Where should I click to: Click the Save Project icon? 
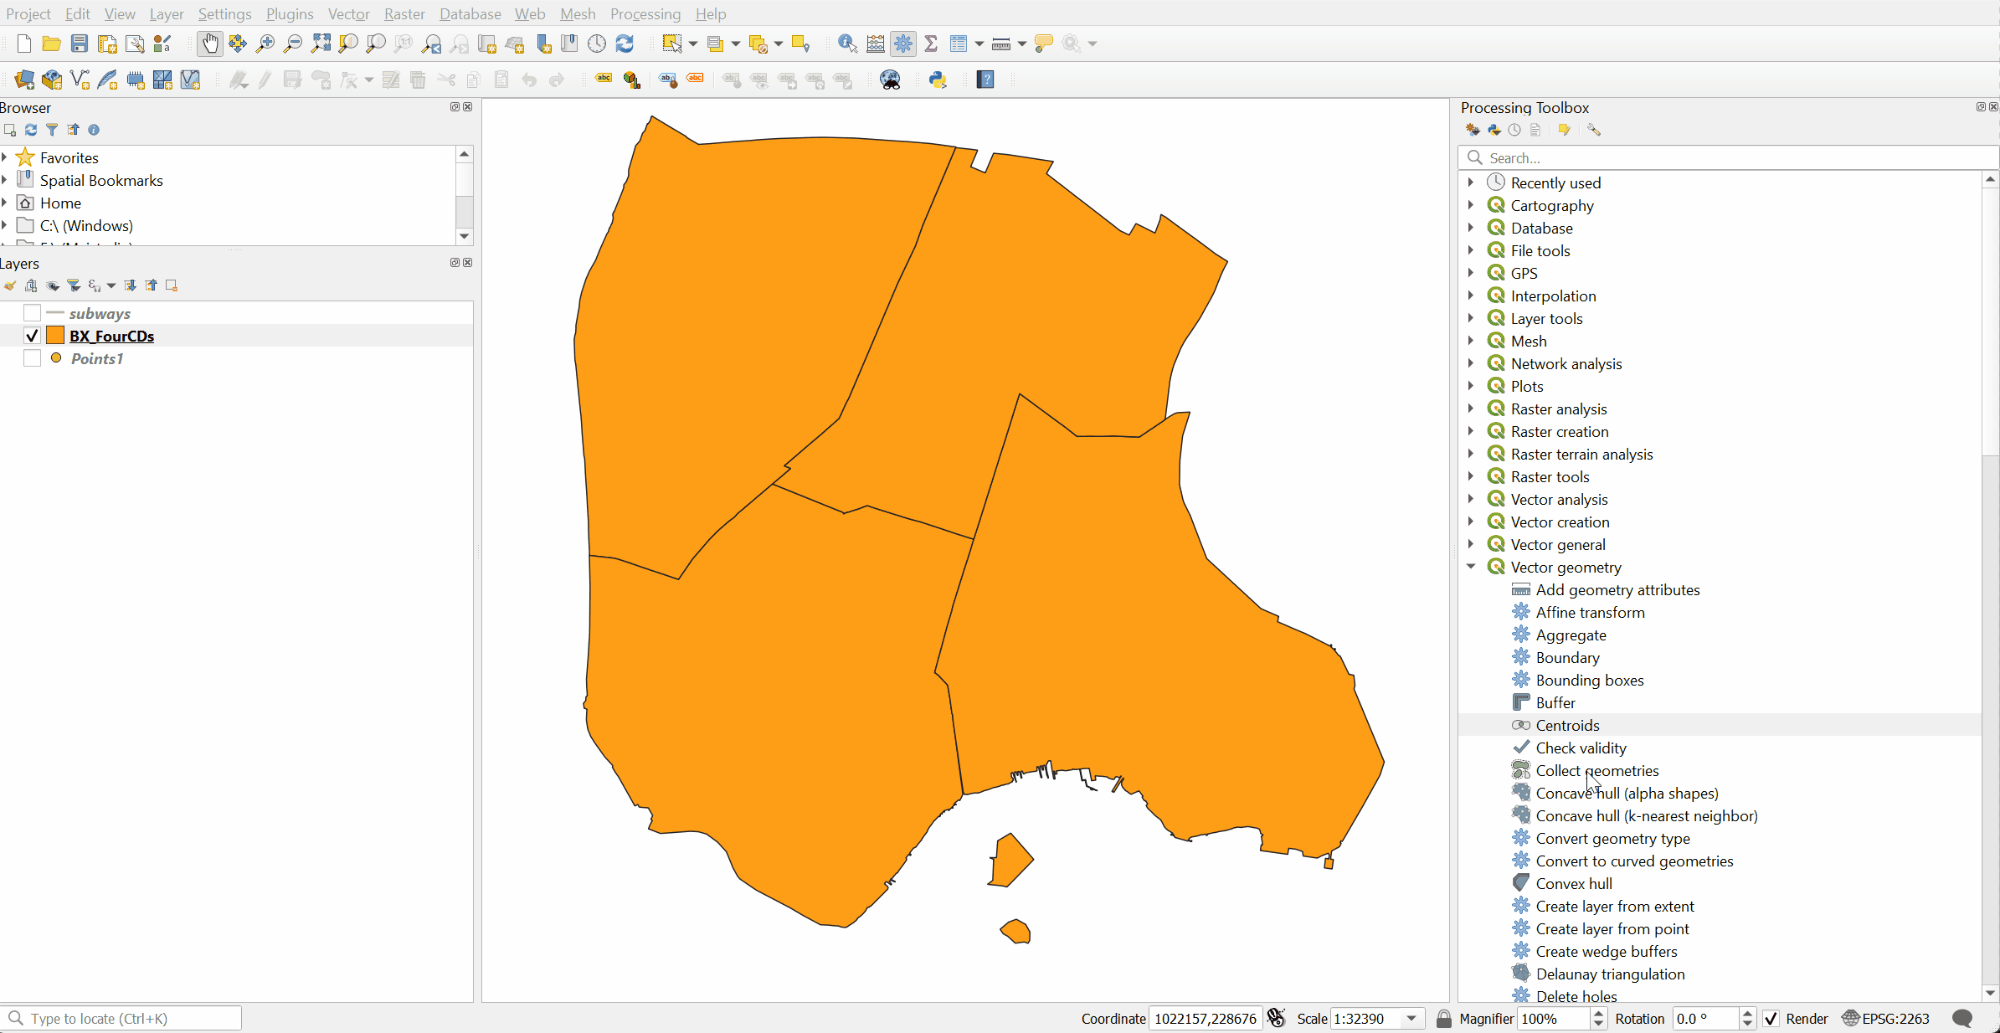(79, 43)
